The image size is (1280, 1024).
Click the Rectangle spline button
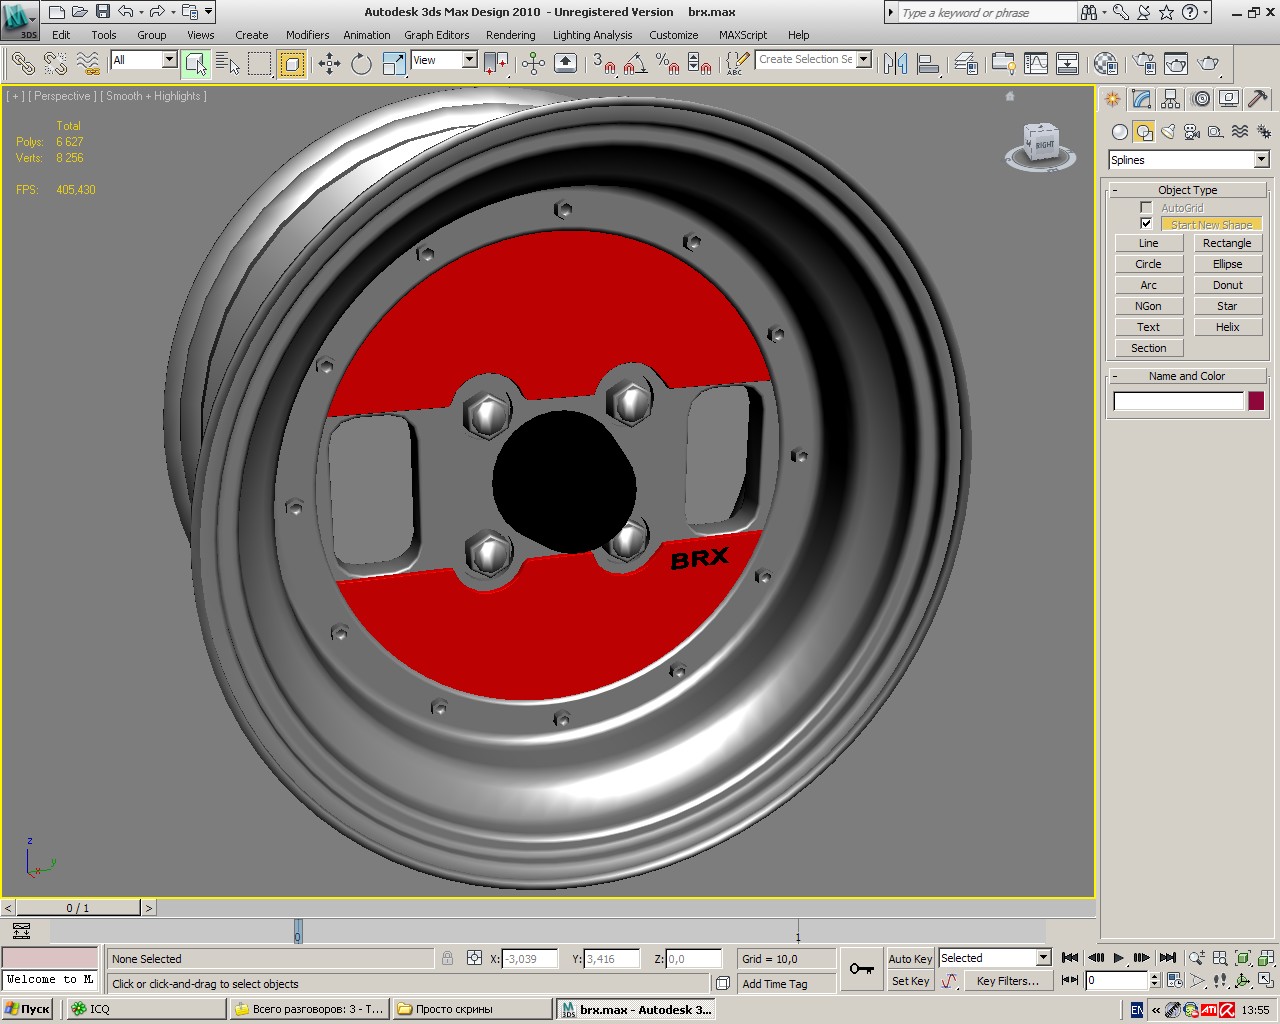[1227, 243]
